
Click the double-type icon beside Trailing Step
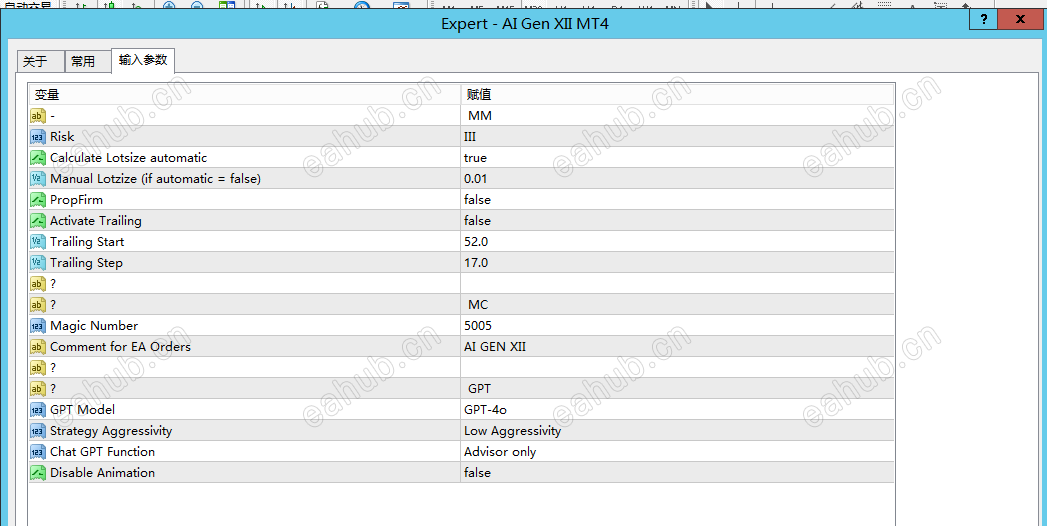tap(37, 263)
